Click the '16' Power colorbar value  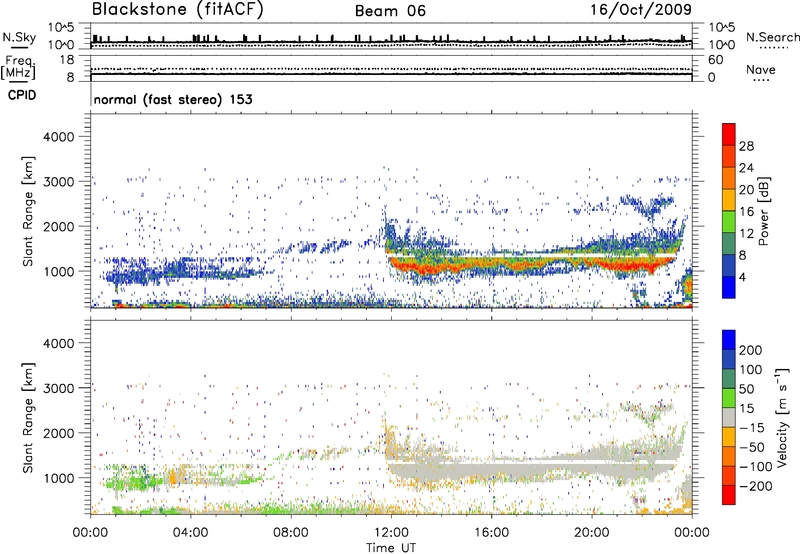click(746, 212)
